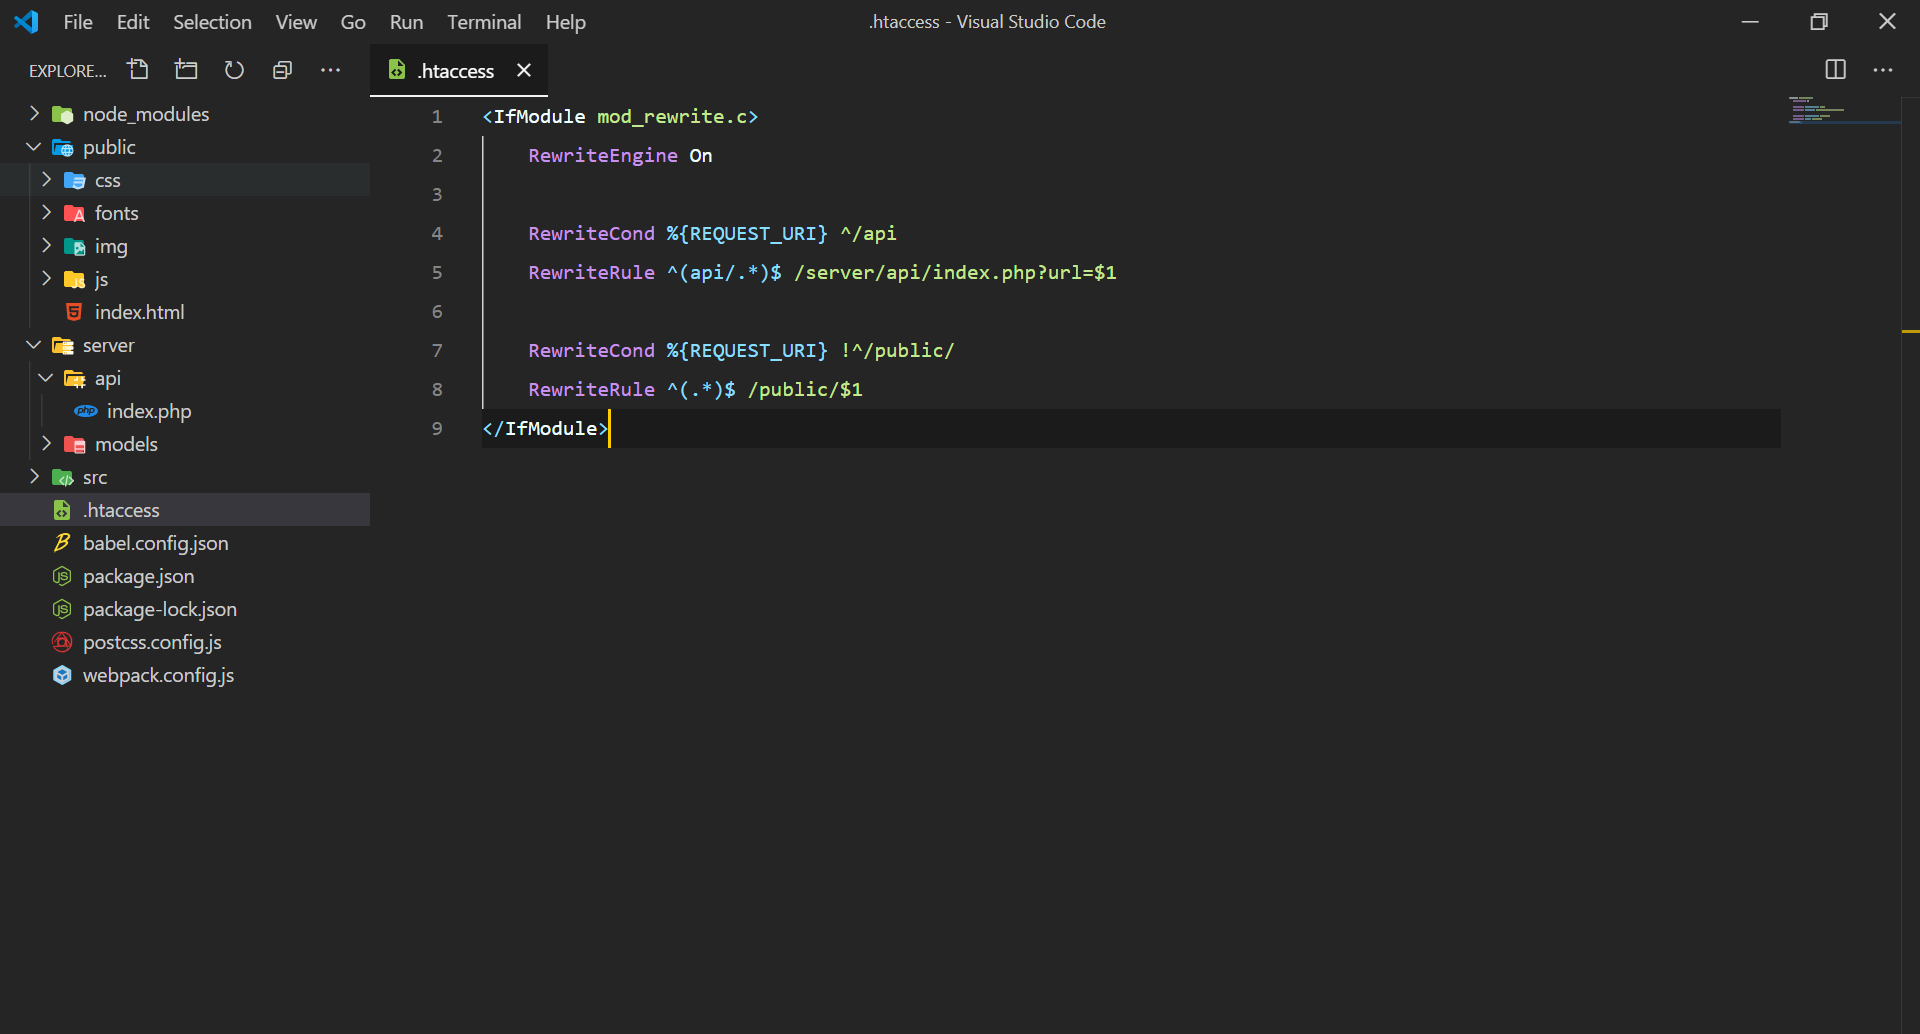1920x1034 pixels.
Task: Click the HTML icon beside index.html
Action: pyautogui.click(x=74, y=312)
